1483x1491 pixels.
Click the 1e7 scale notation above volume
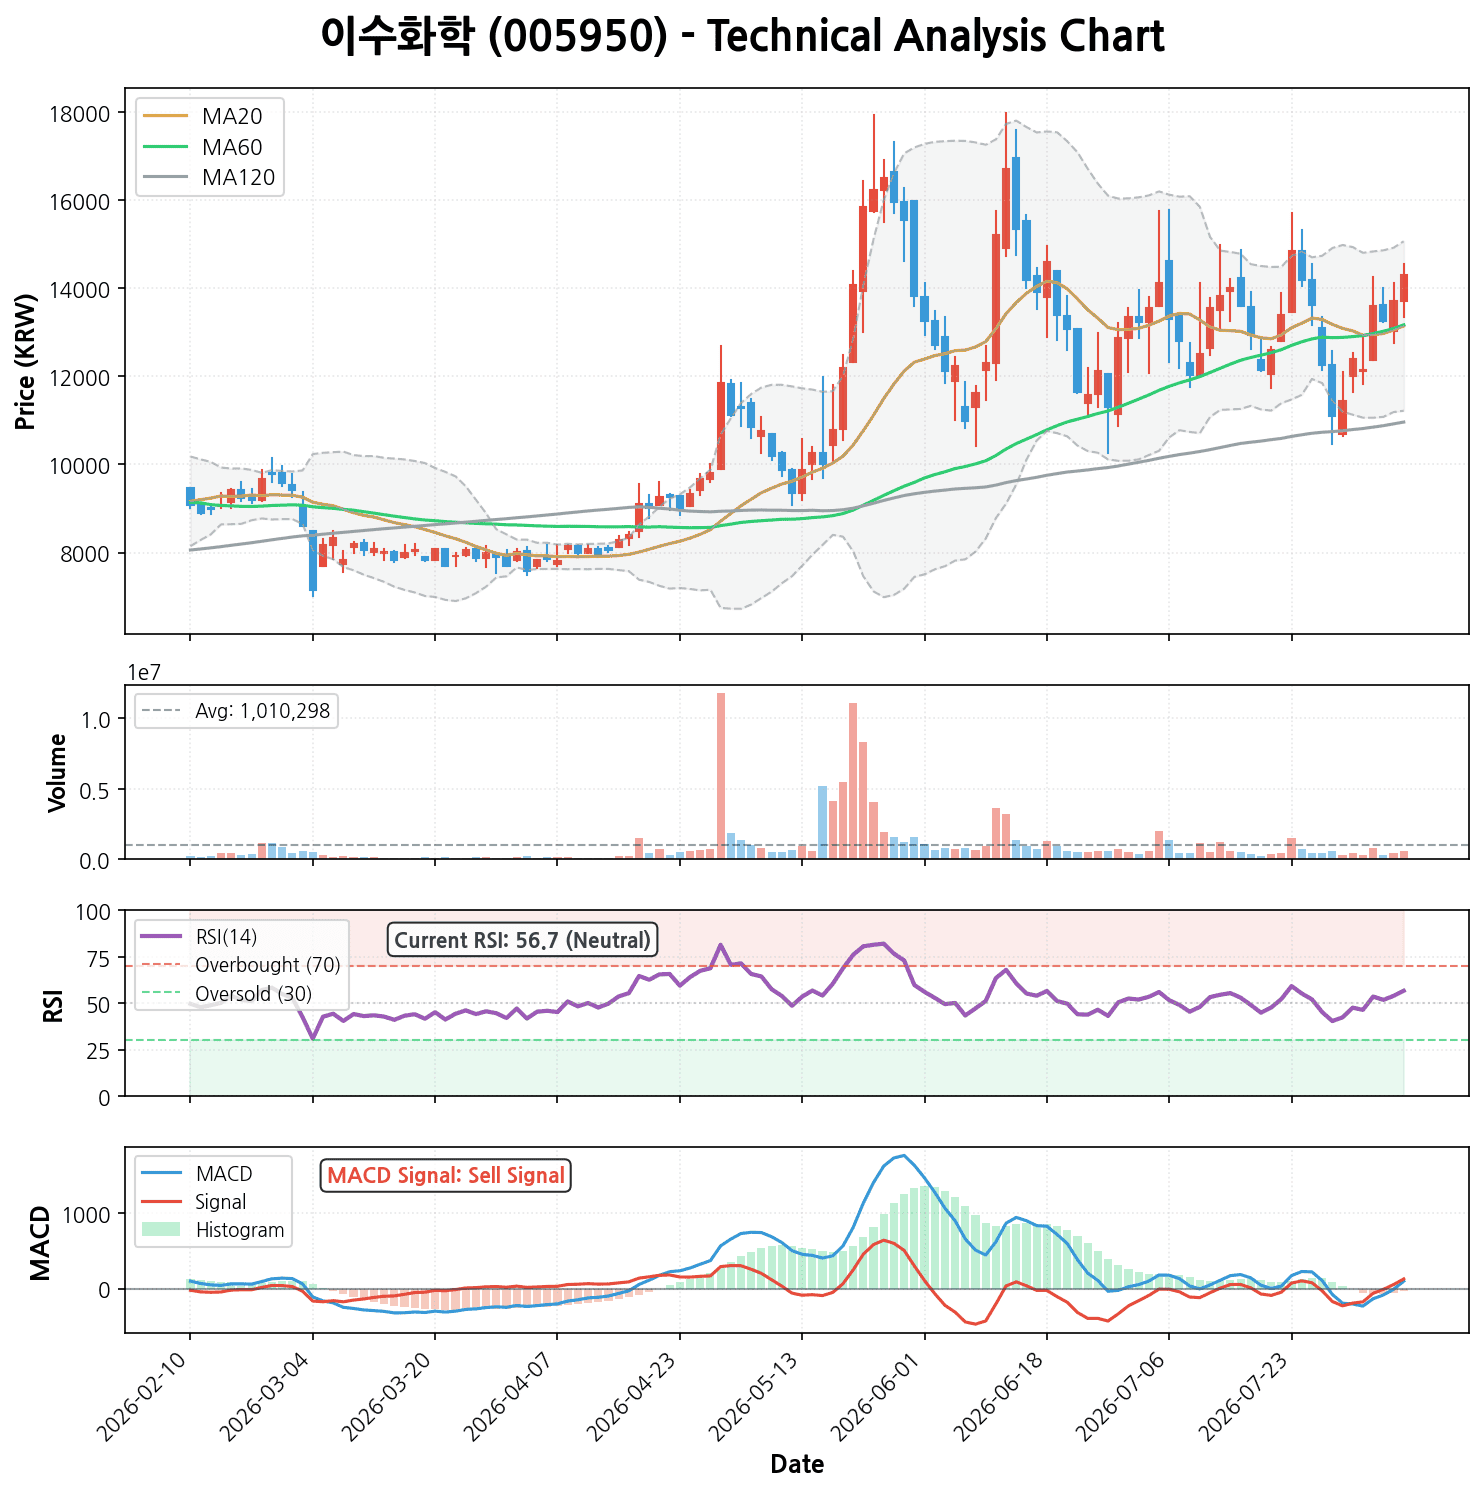click(x=143, y=673)
